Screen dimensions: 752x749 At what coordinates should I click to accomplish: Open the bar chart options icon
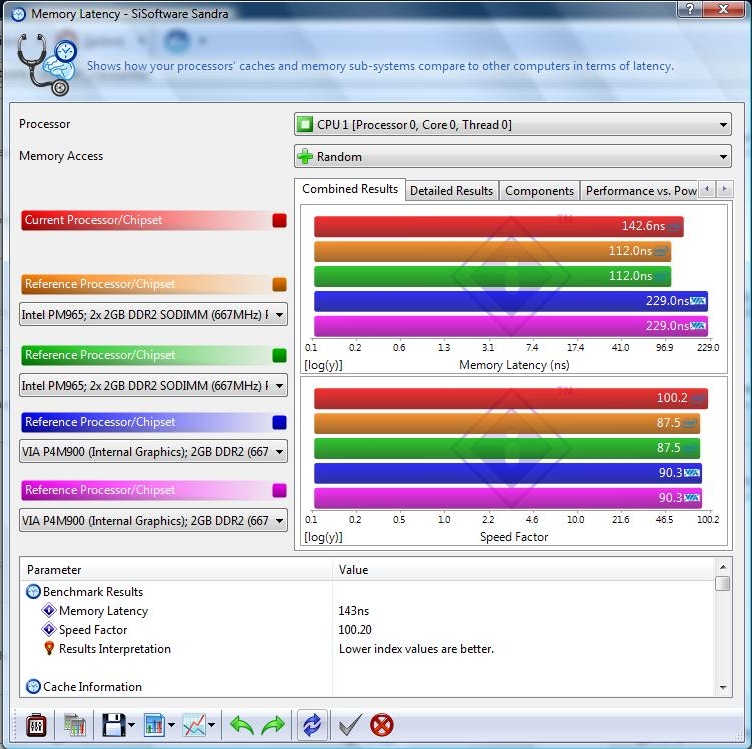point(154,726)
